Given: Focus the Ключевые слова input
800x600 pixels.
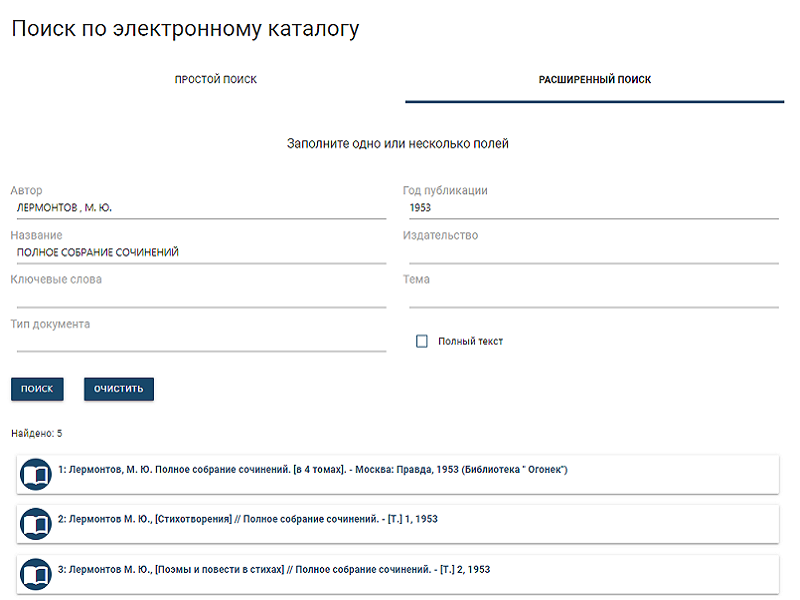Looking at the screenshot, I should pos(200,297).
